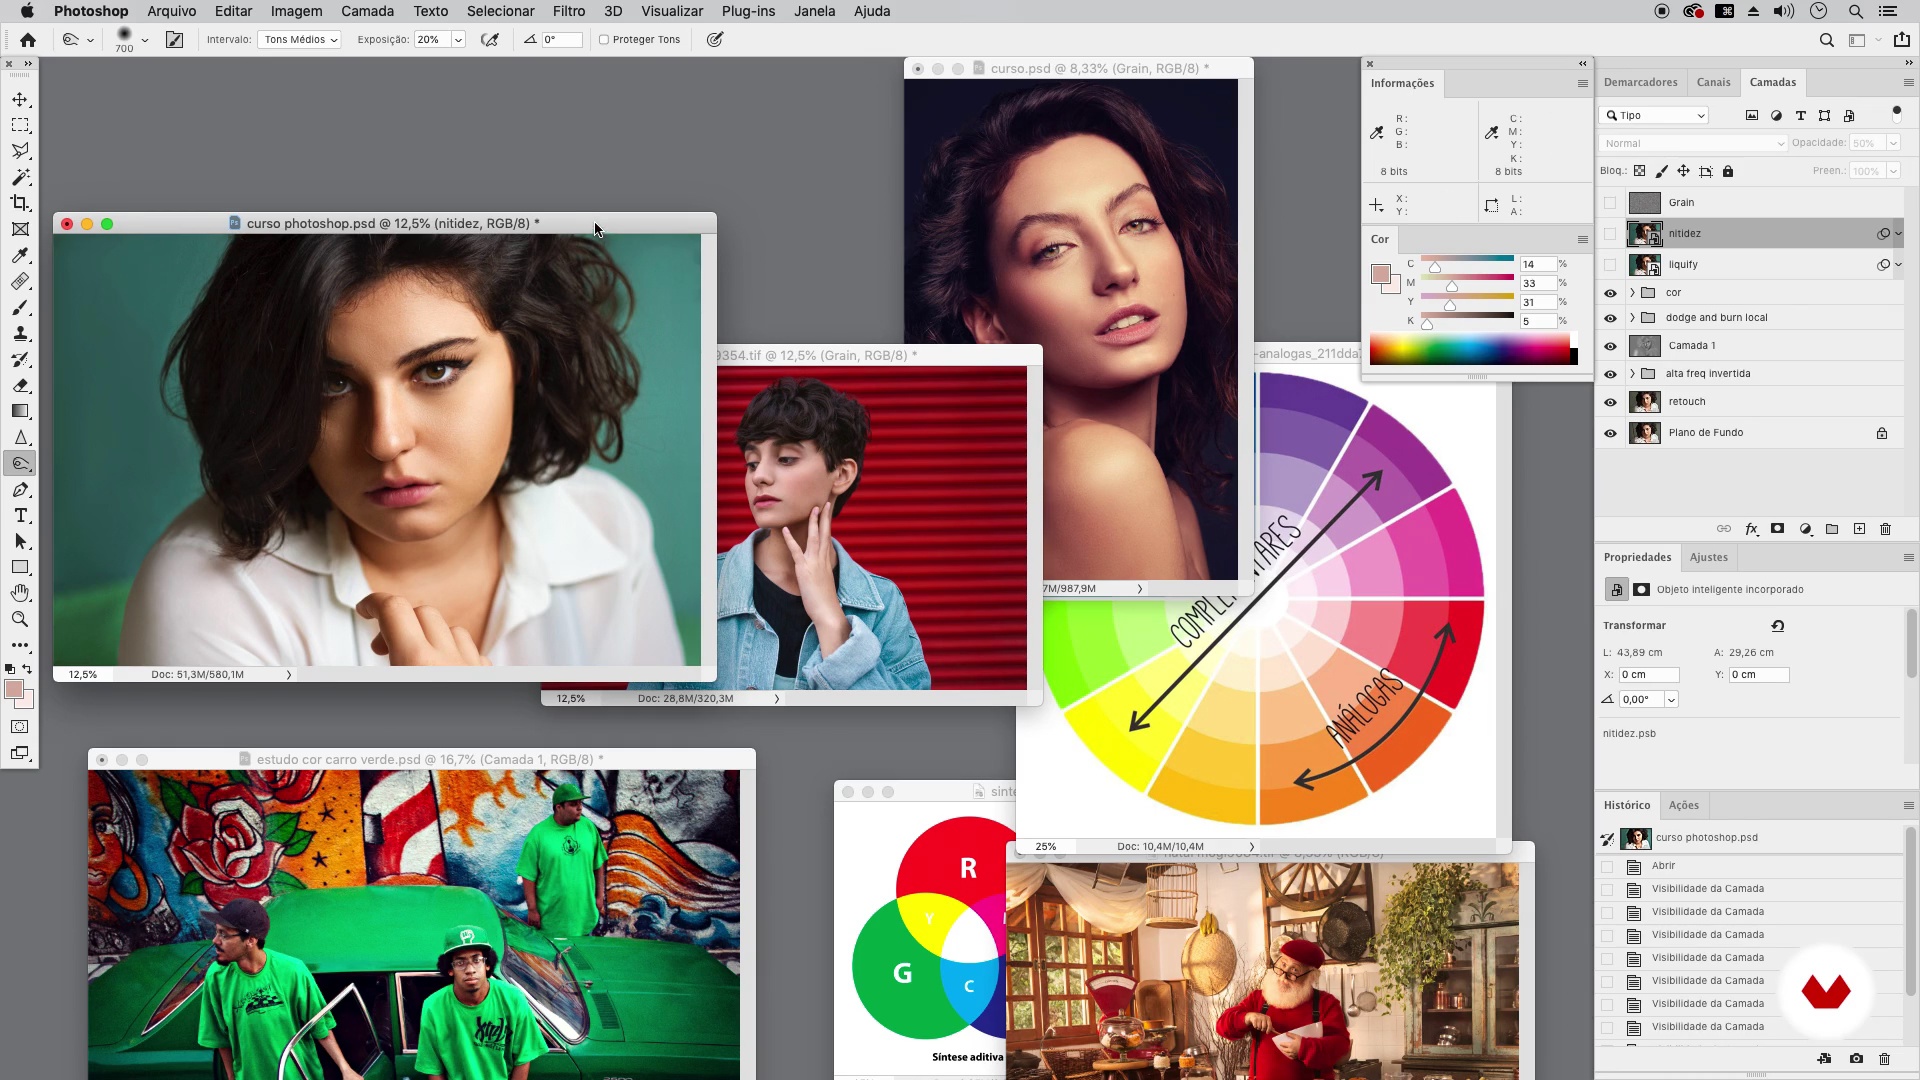Select the Crop tool

pos(20,203)
